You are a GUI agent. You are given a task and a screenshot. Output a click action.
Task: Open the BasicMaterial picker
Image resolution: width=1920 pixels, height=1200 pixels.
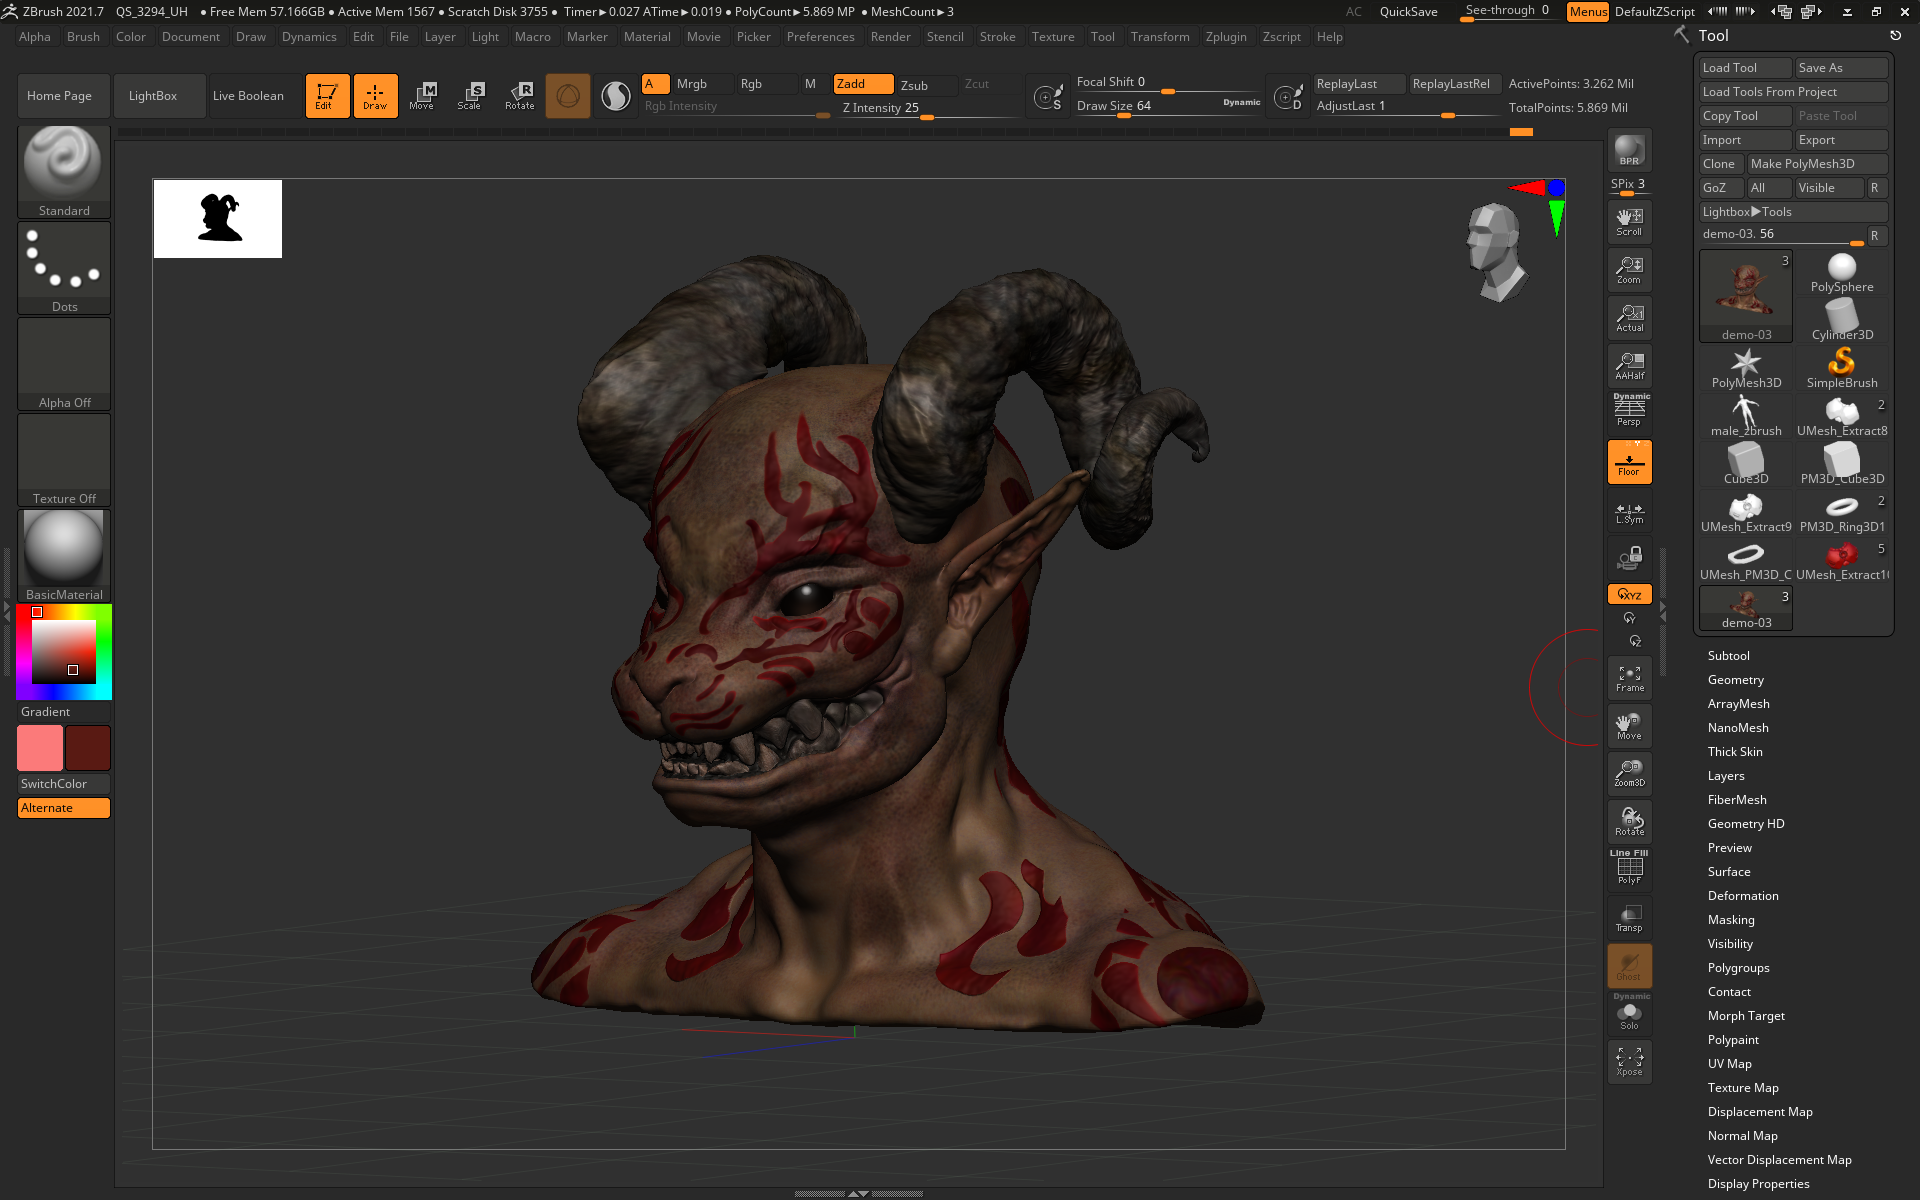(x=64, y=555)
